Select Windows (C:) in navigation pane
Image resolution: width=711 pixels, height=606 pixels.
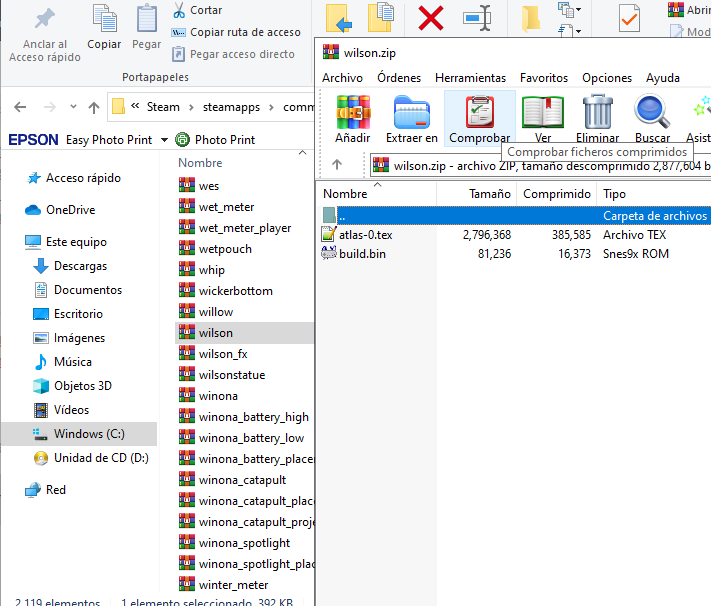[89, 434]
